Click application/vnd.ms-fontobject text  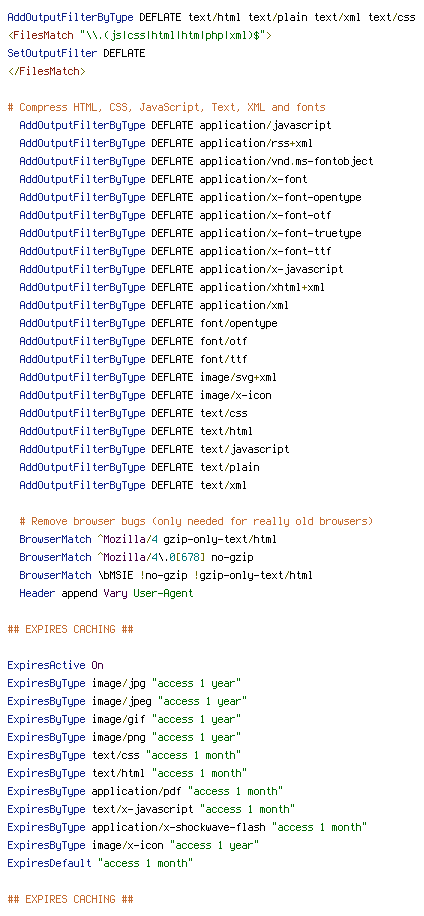[286, 161]
